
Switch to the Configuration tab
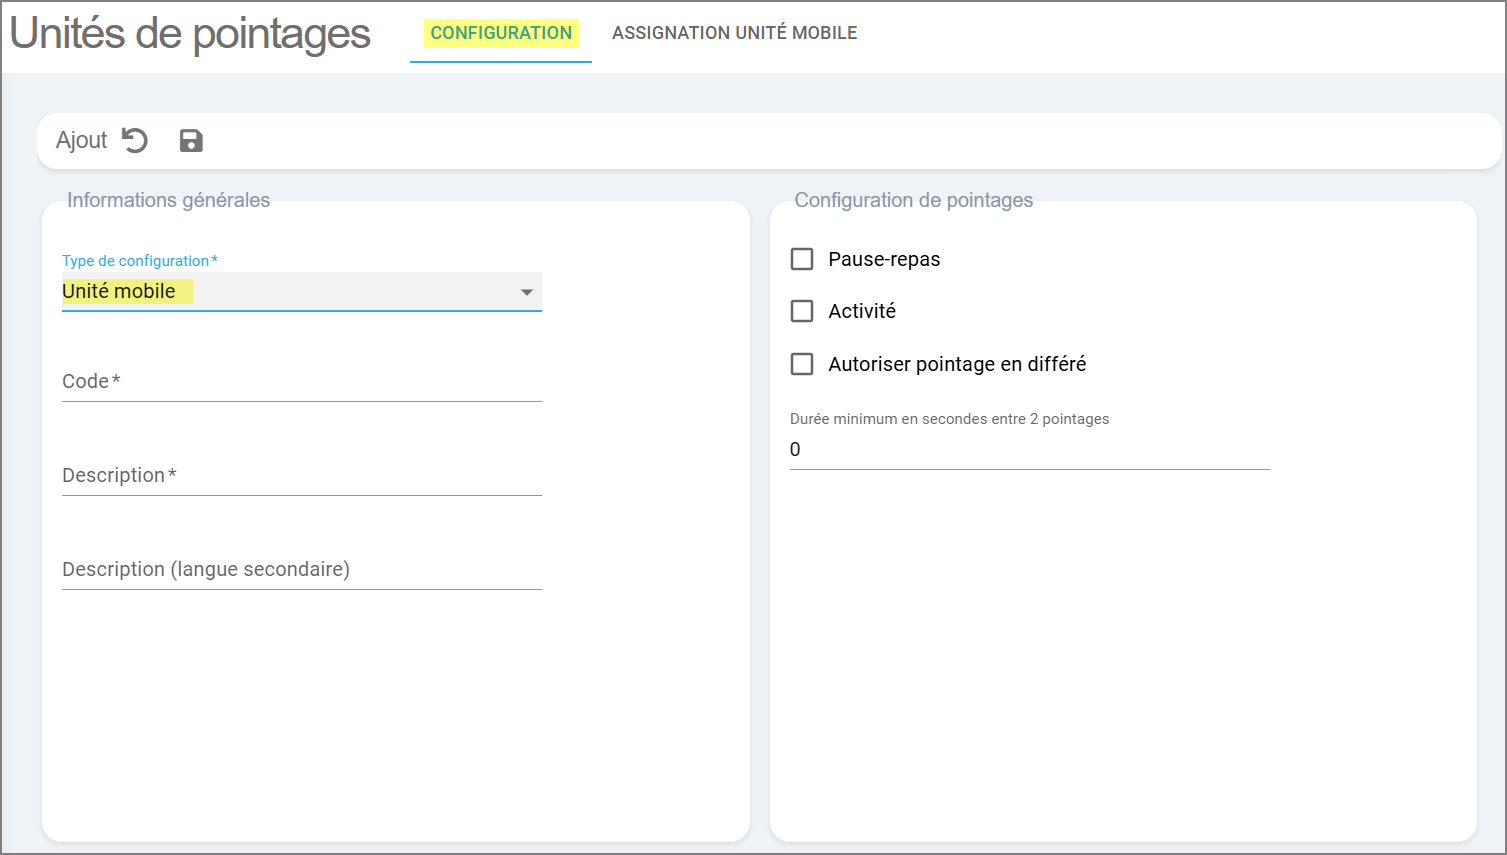501,33
